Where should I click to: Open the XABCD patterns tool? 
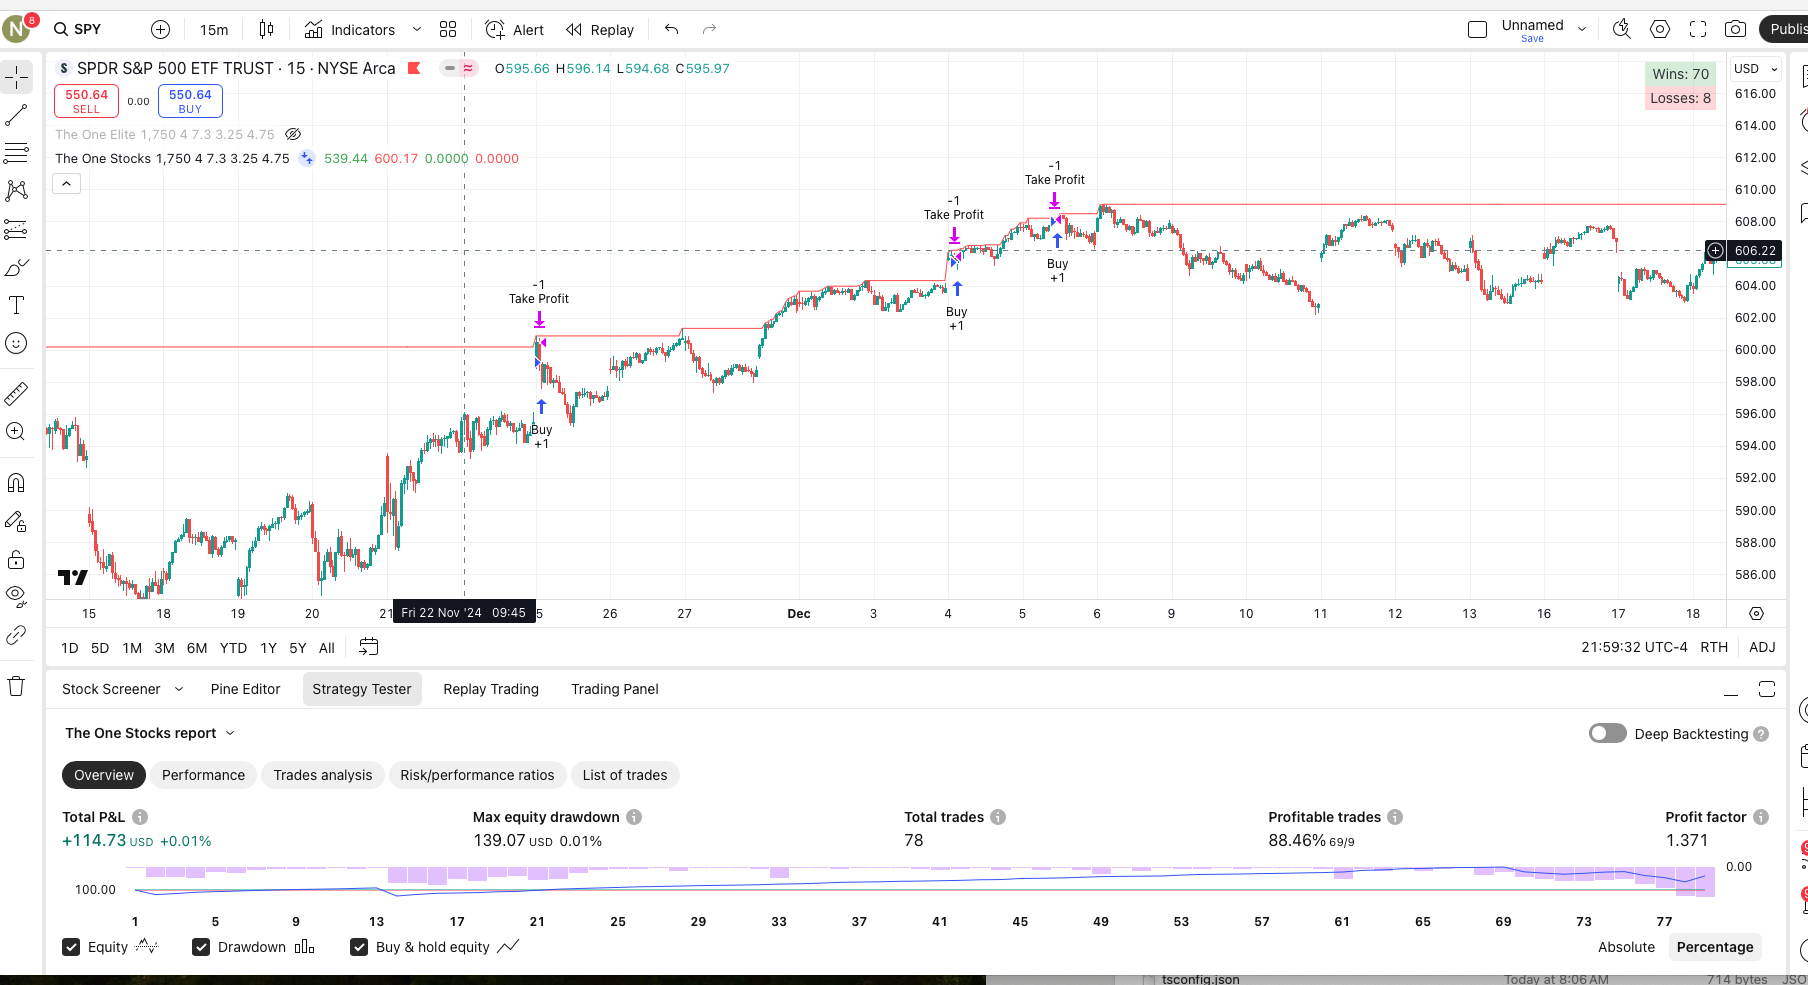(x=17, y=191)
